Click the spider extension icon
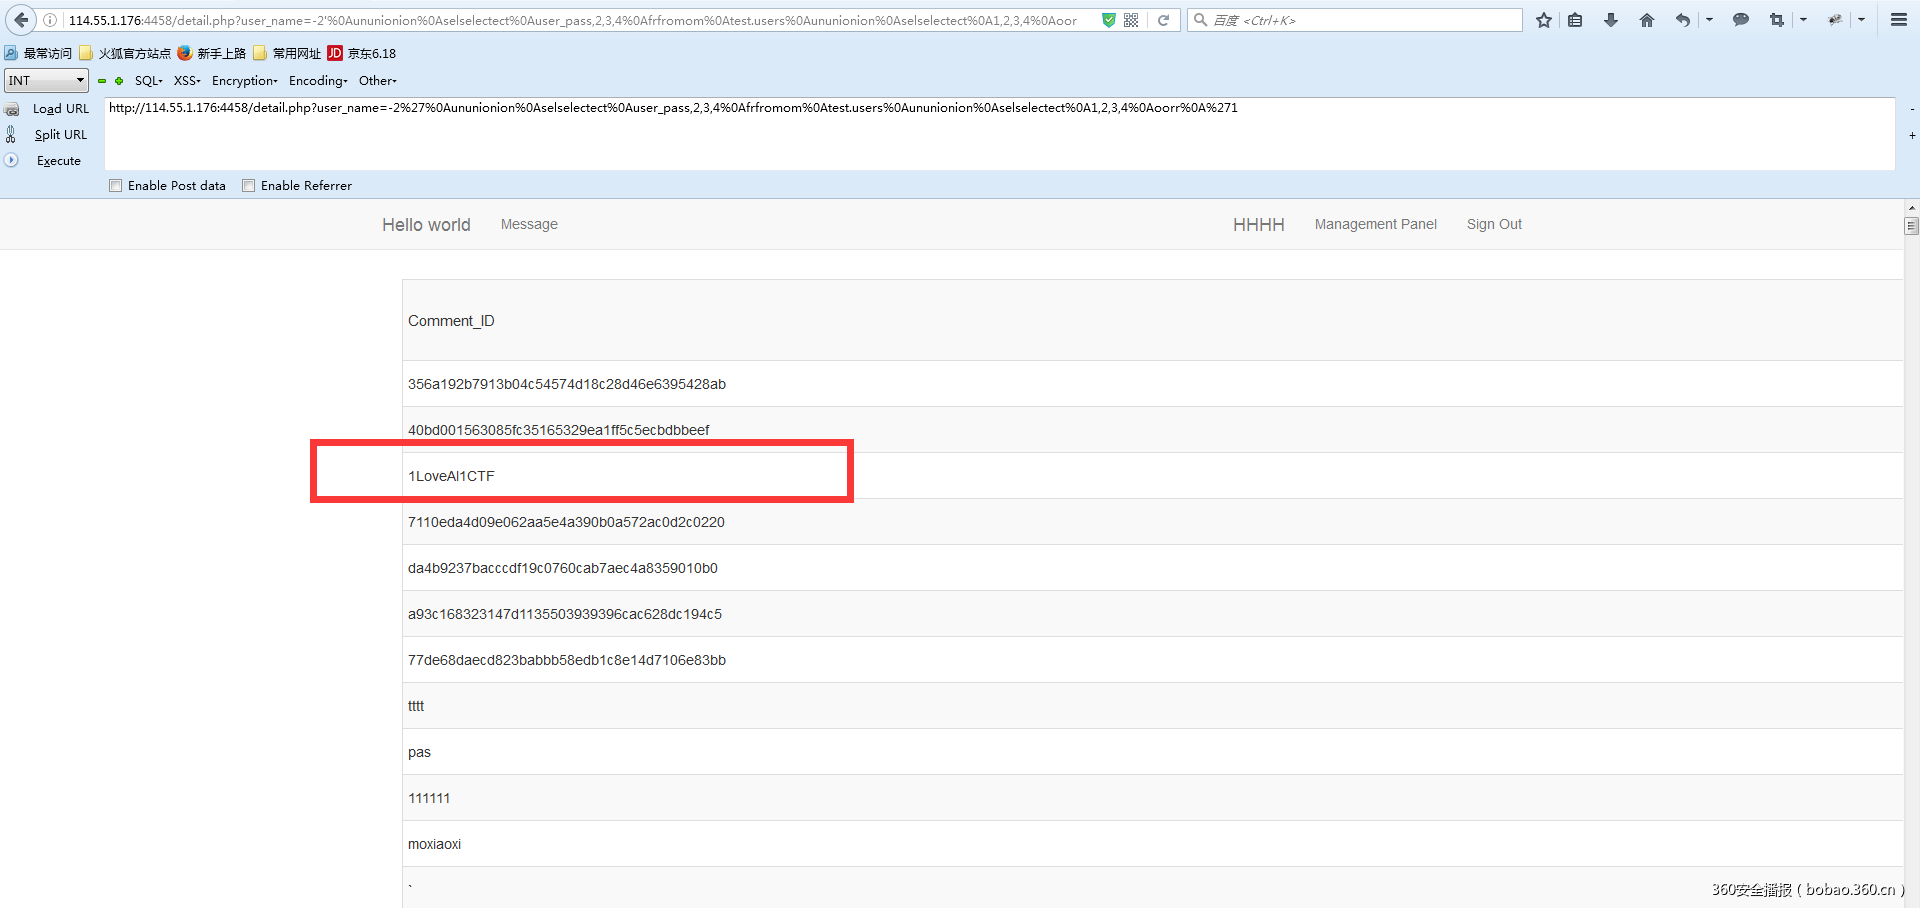The height and width of the screenshot is (908, 1920). coord(1835,20)
